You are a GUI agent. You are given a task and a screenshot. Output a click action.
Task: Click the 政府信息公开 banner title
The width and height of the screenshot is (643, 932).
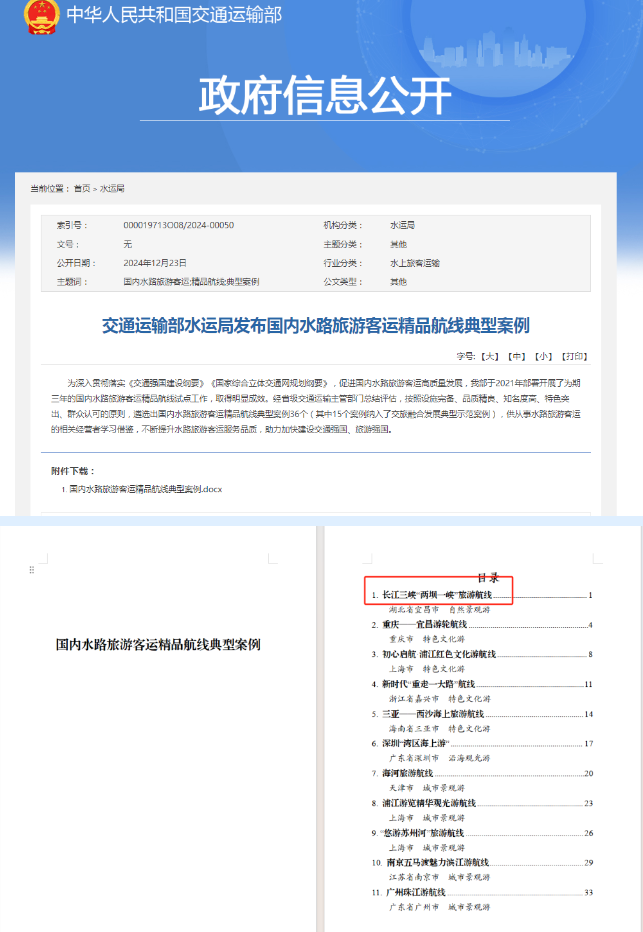pyautogui.click(x=325, y=96)
